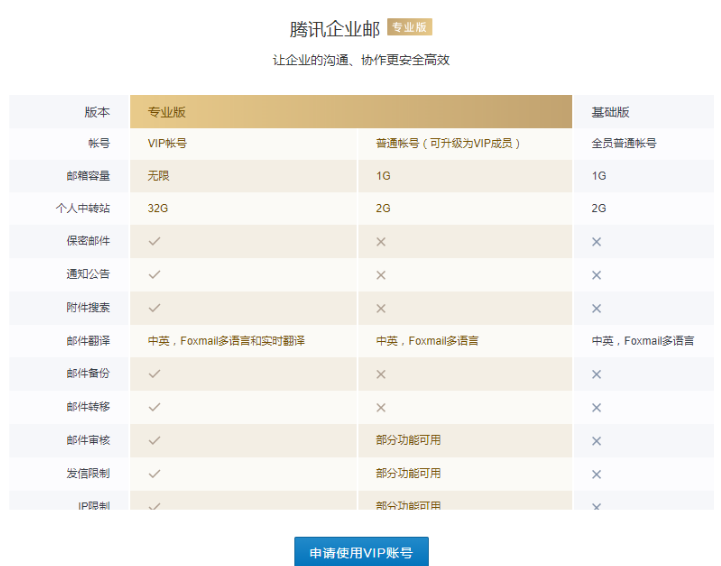Click the gold 专业版 badge beside the title

(x=409, y=28)
